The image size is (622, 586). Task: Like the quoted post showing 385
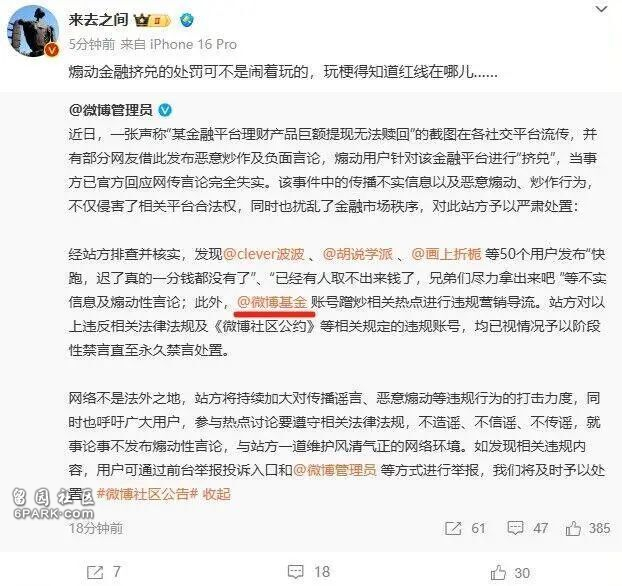pos(573,528)
